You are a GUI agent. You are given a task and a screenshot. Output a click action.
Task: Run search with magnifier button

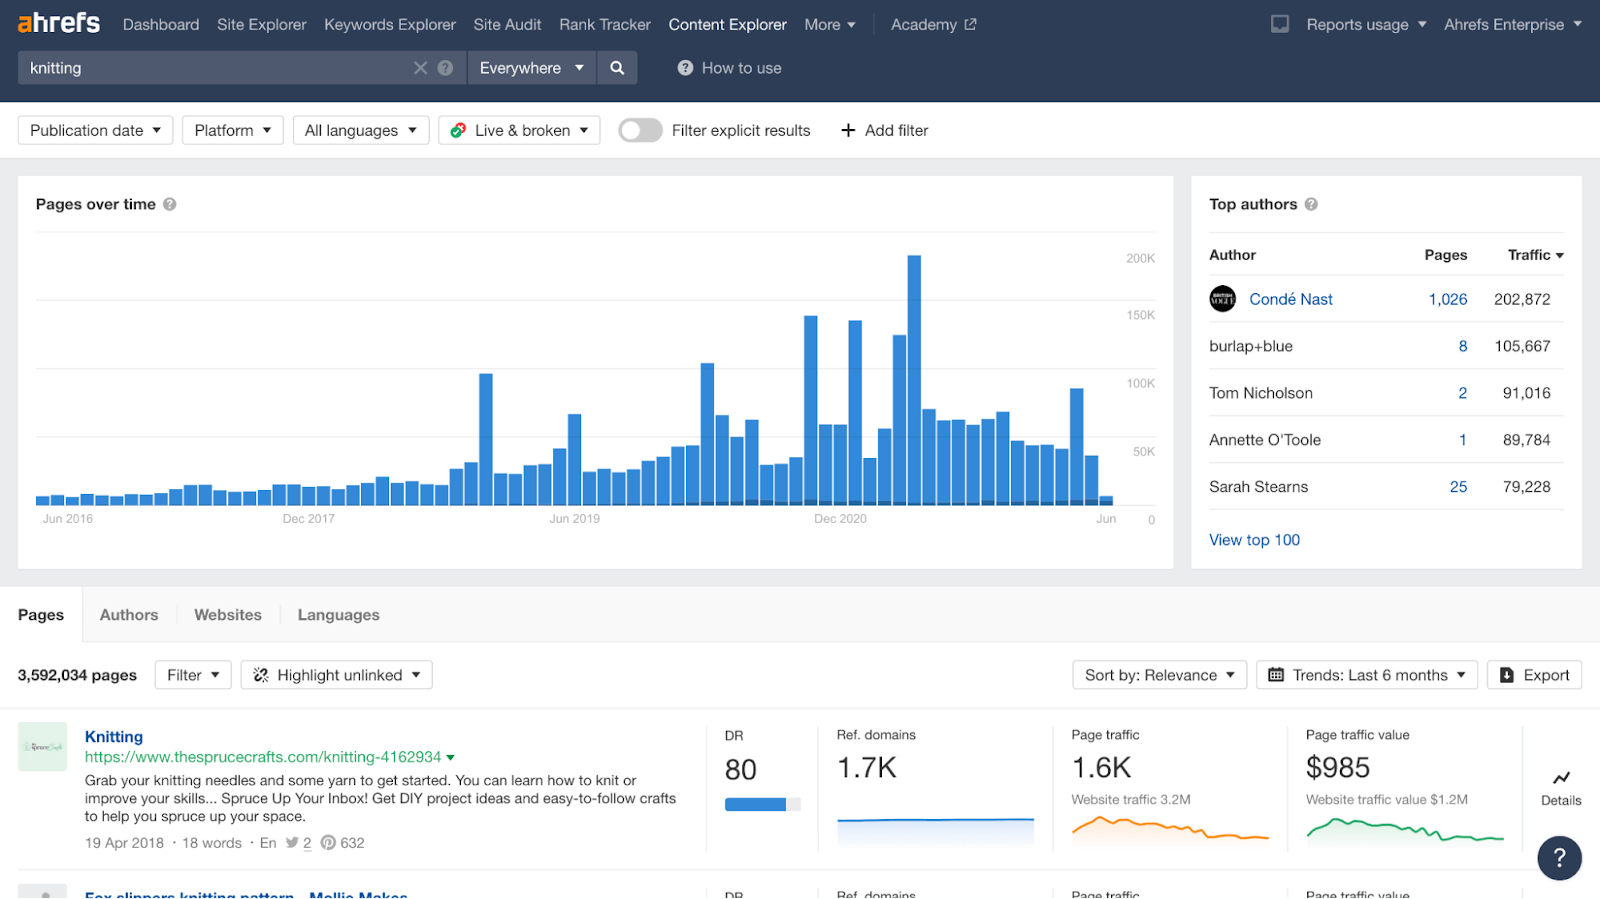click(617, 68)
